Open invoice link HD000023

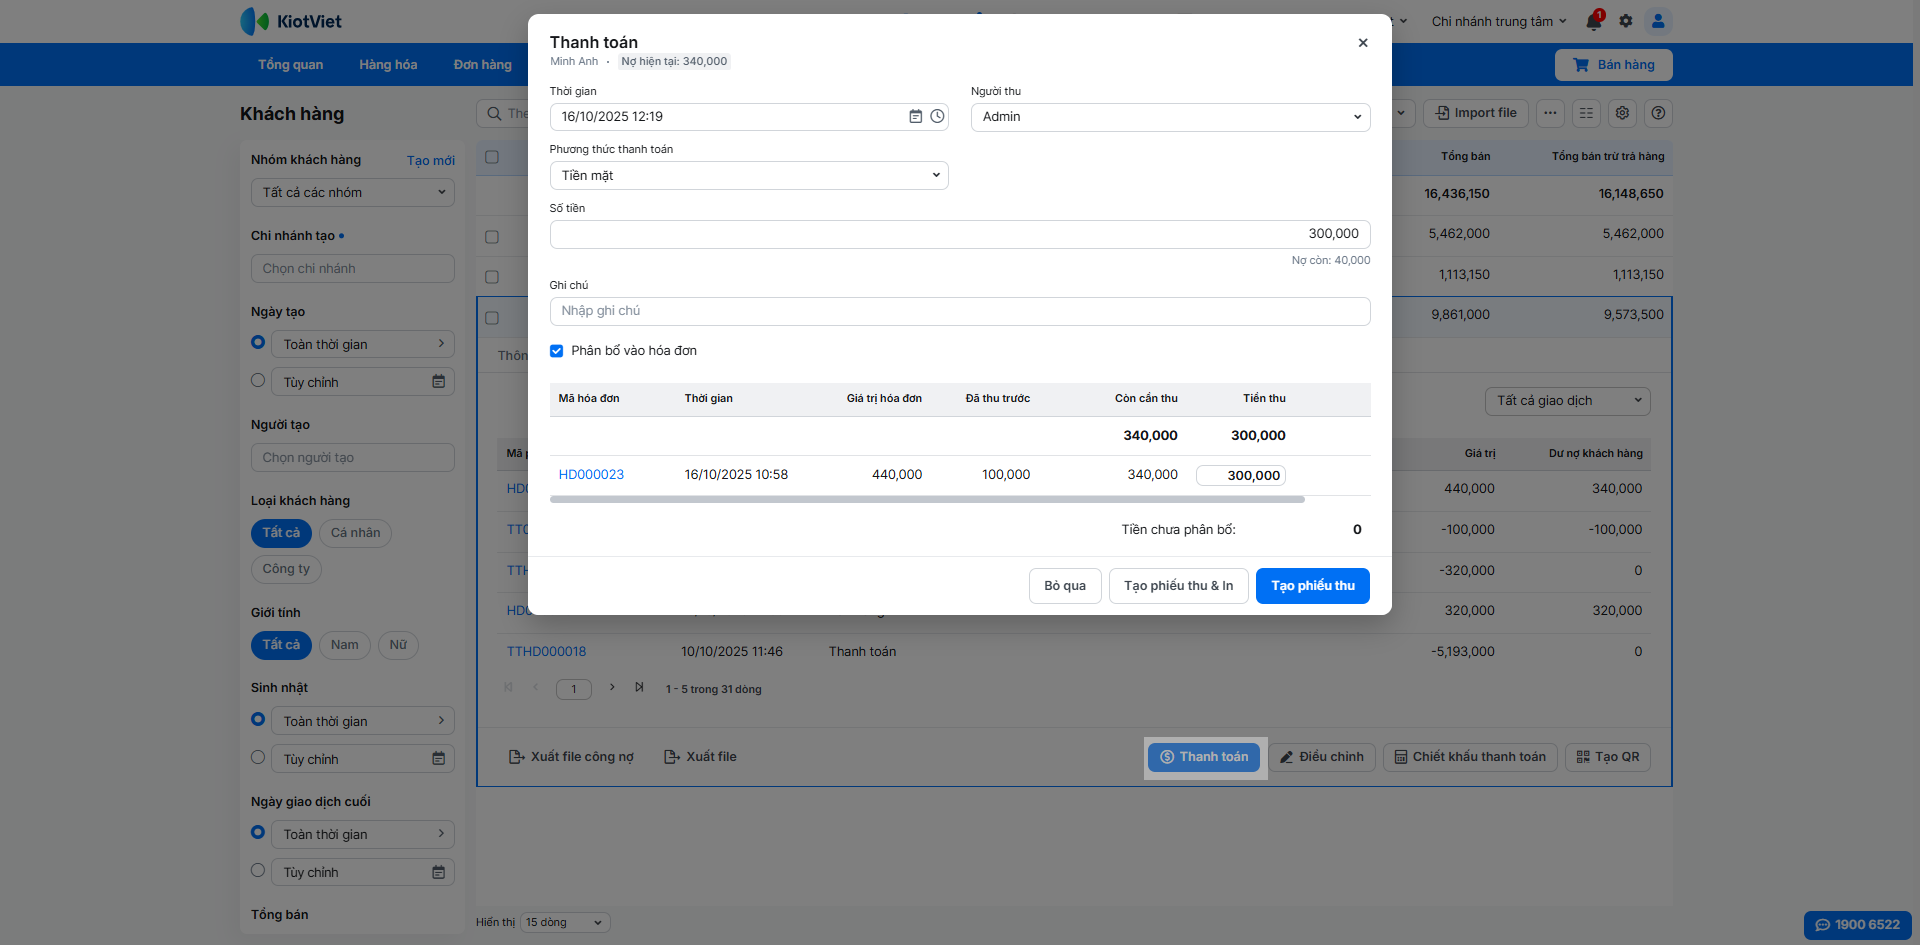[x=591, y=475]
